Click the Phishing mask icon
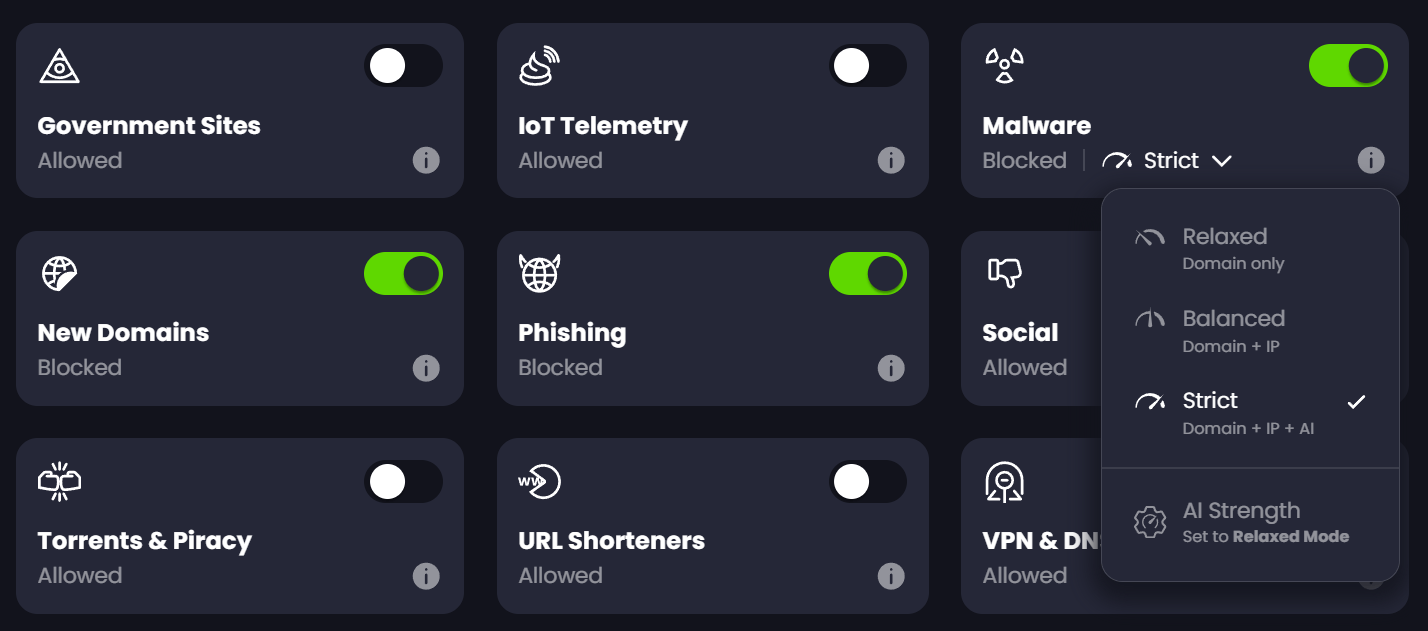 (537, 273)
